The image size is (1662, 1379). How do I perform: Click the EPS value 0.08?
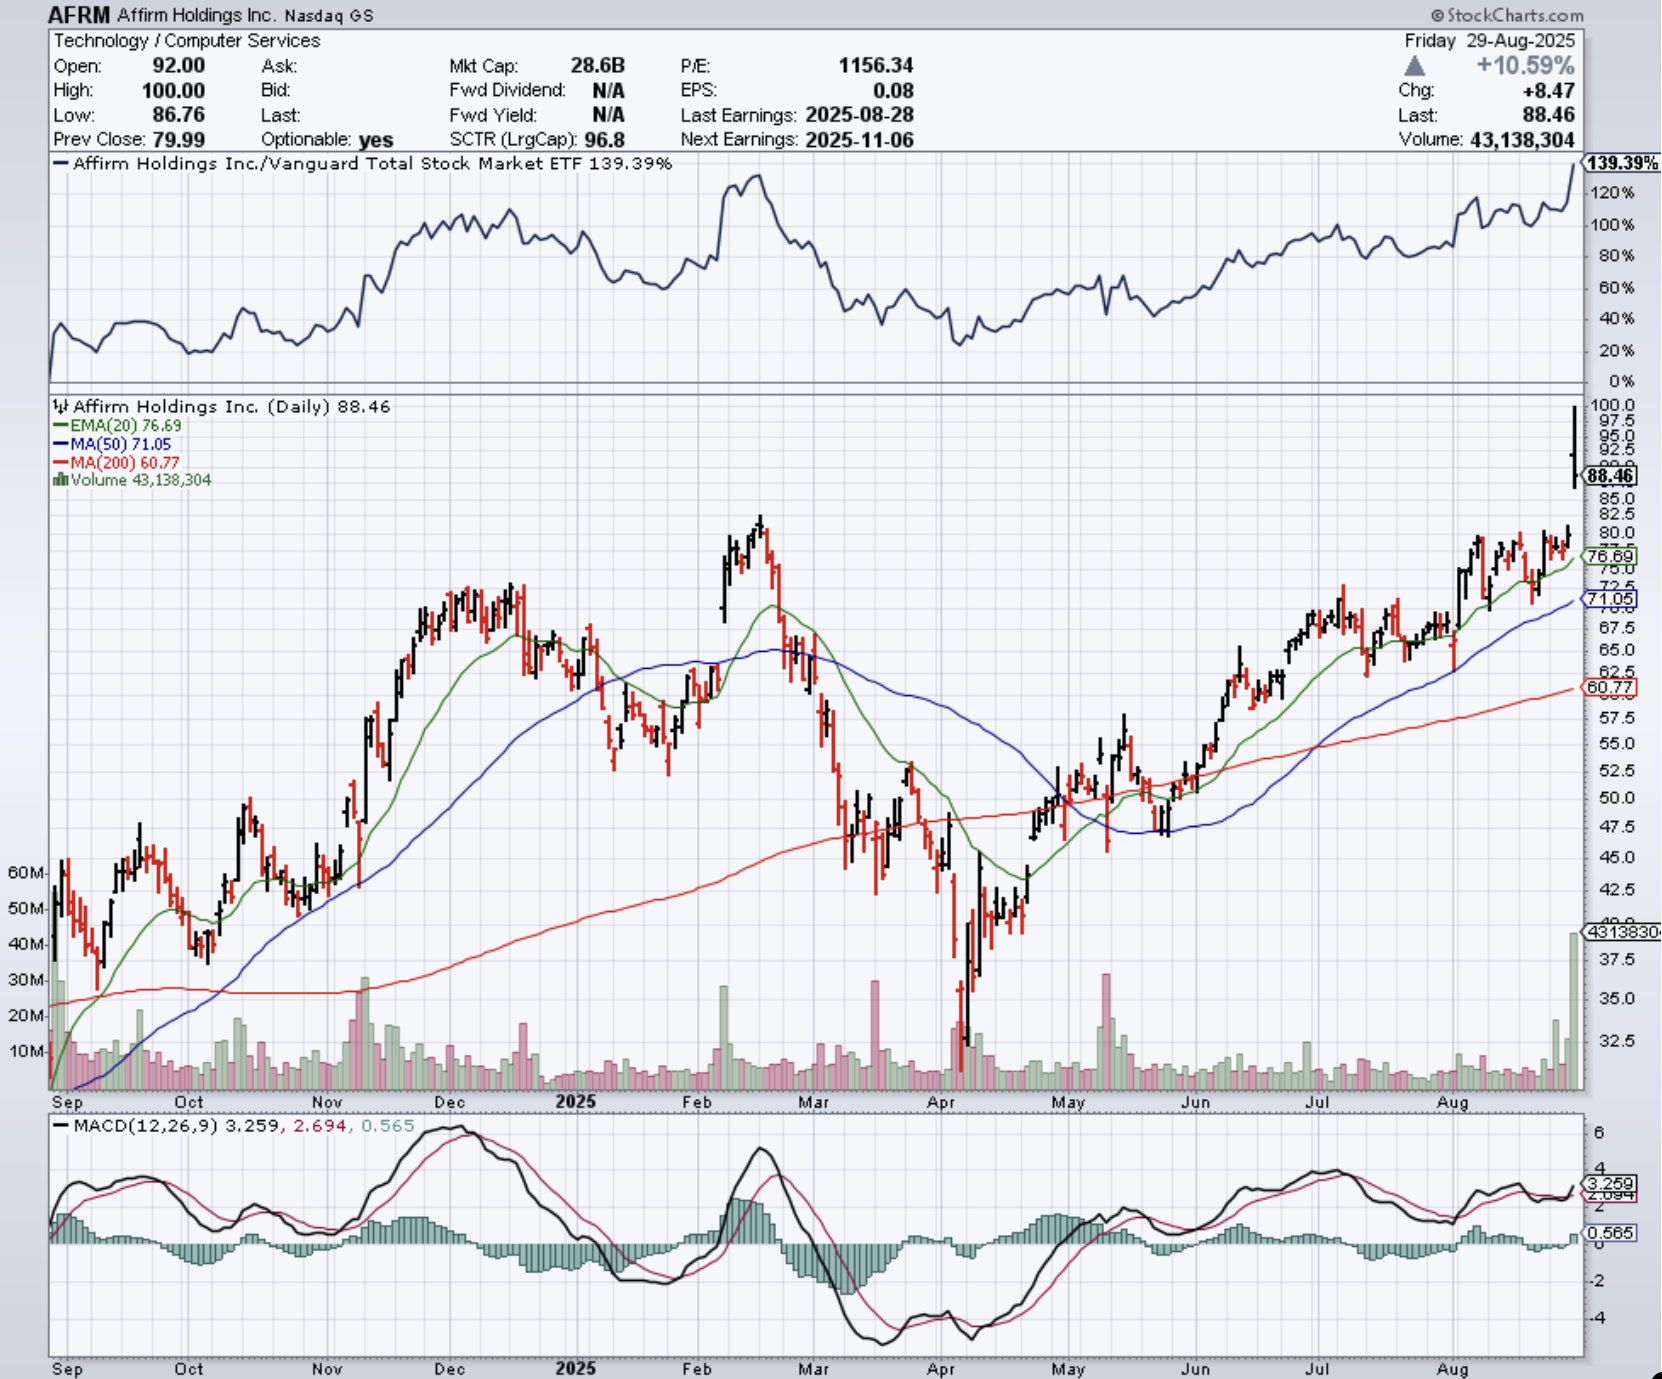coord(893,90)
